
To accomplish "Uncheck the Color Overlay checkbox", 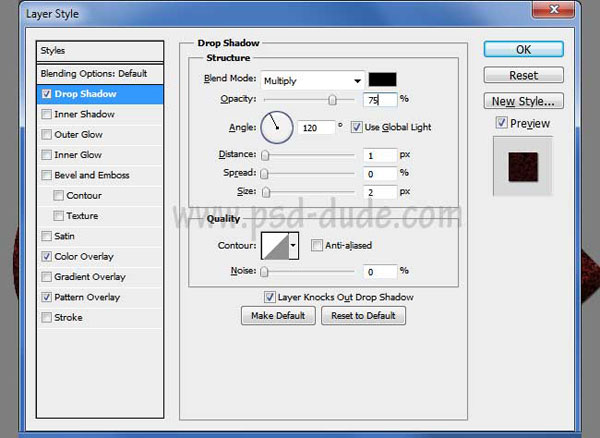I will [46, 256].
